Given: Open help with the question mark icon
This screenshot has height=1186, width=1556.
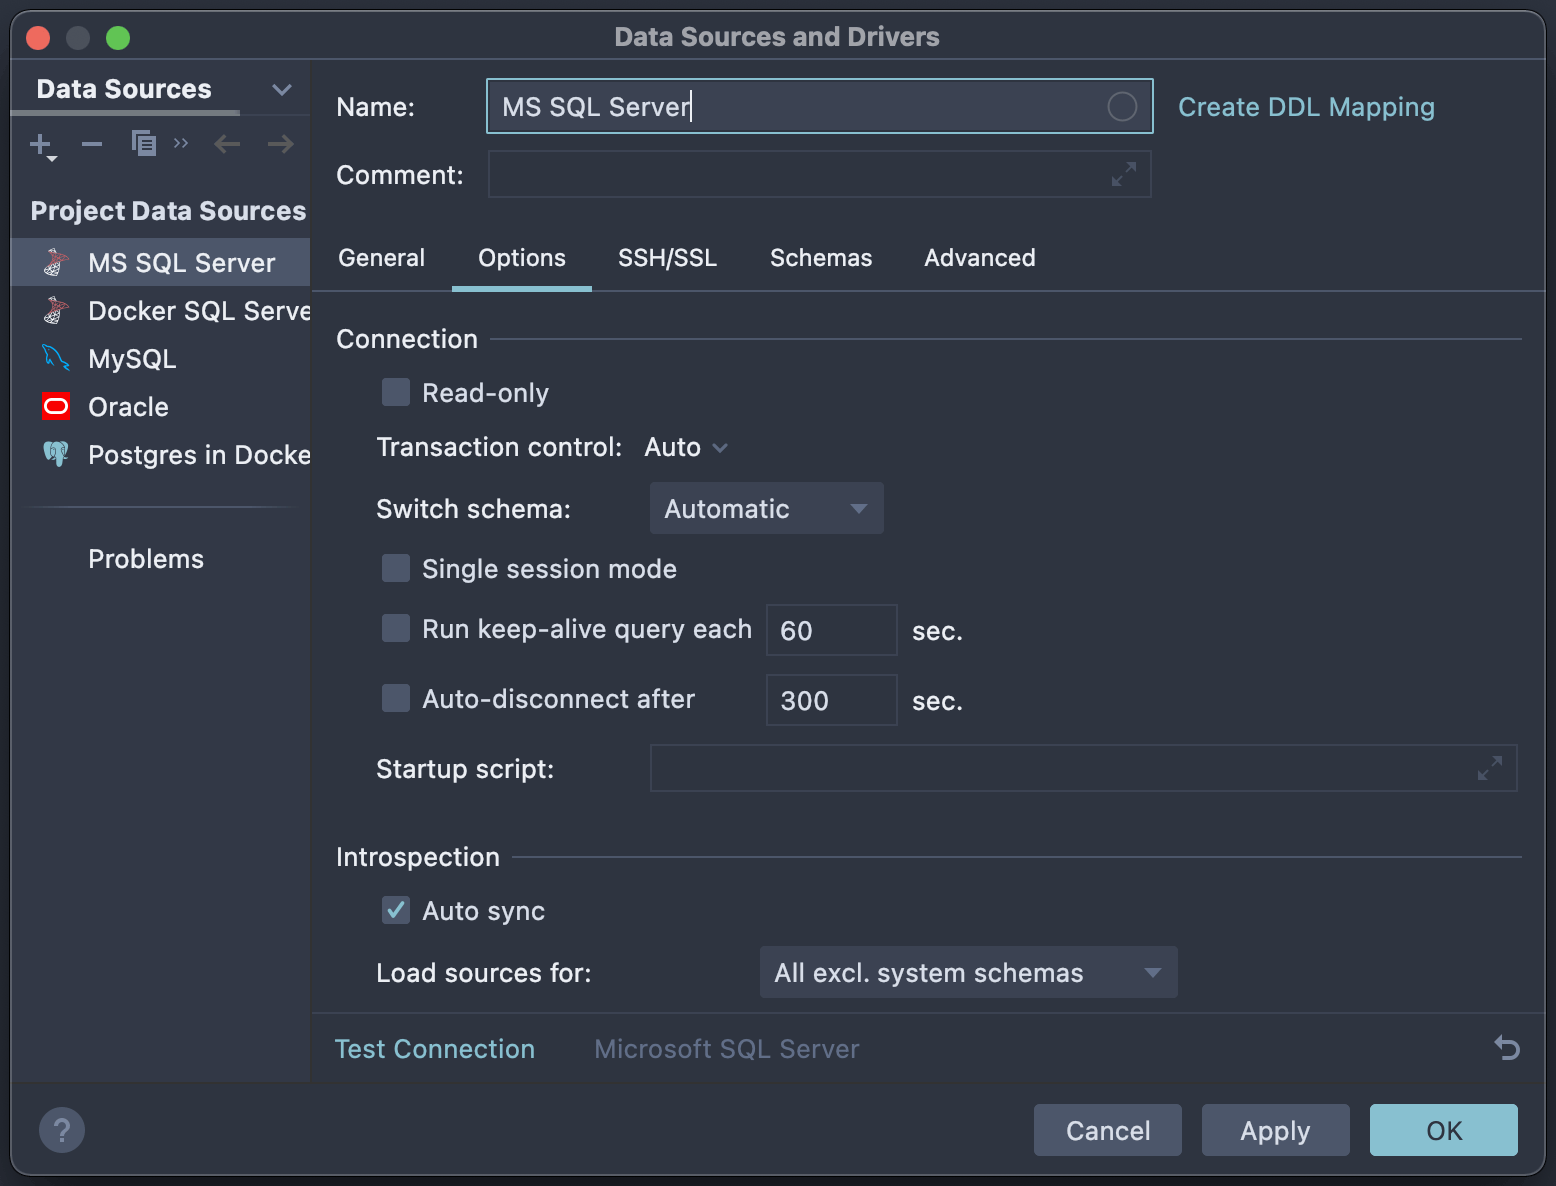Looking at the screenshot, I should pyautogui.click(x=62, y=1131).
